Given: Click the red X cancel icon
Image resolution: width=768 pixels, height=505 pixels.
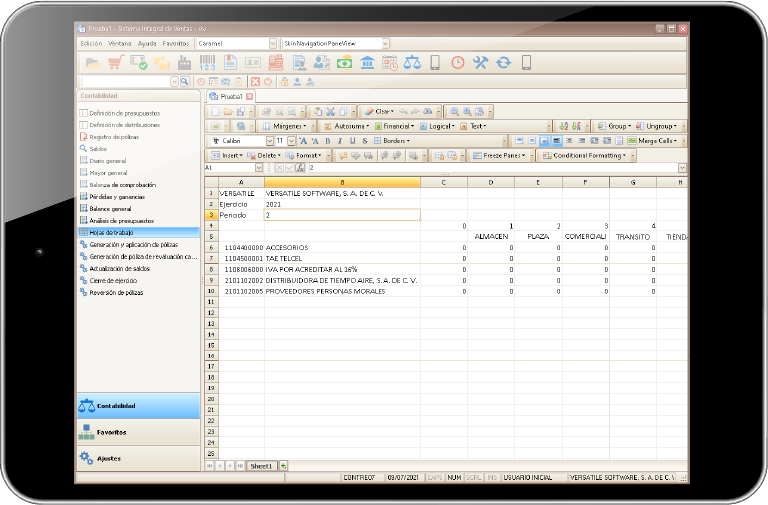Looking at the screenshot, I should point(255,82).
